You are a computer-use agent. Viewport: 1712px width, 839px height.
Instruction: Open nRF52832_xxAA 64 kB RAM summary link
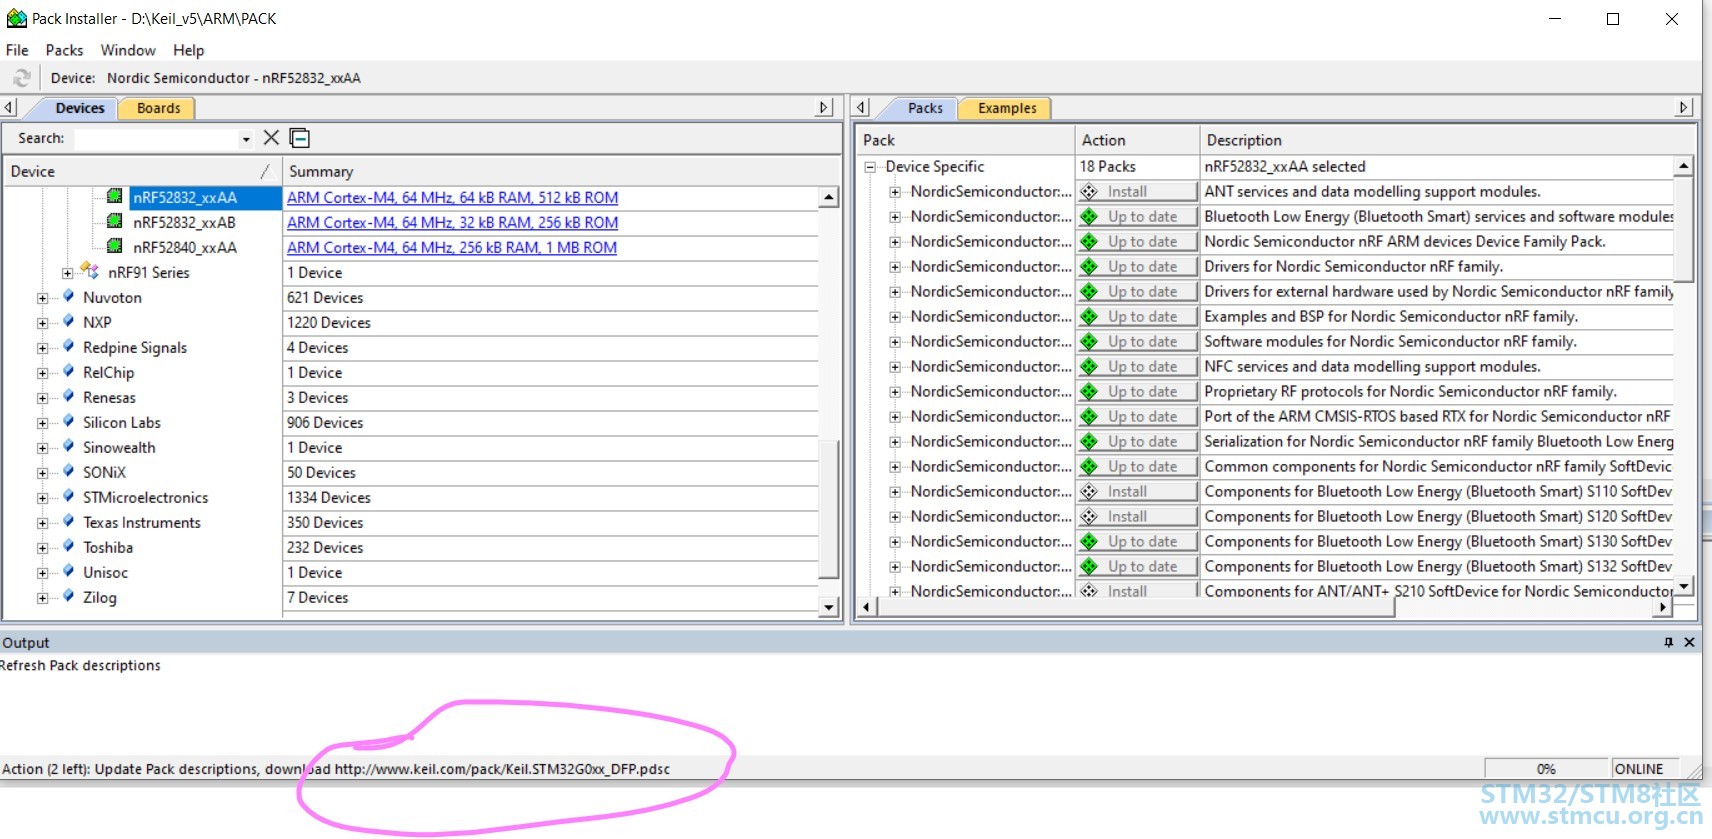pyautogui.click(x=452, y=197)
